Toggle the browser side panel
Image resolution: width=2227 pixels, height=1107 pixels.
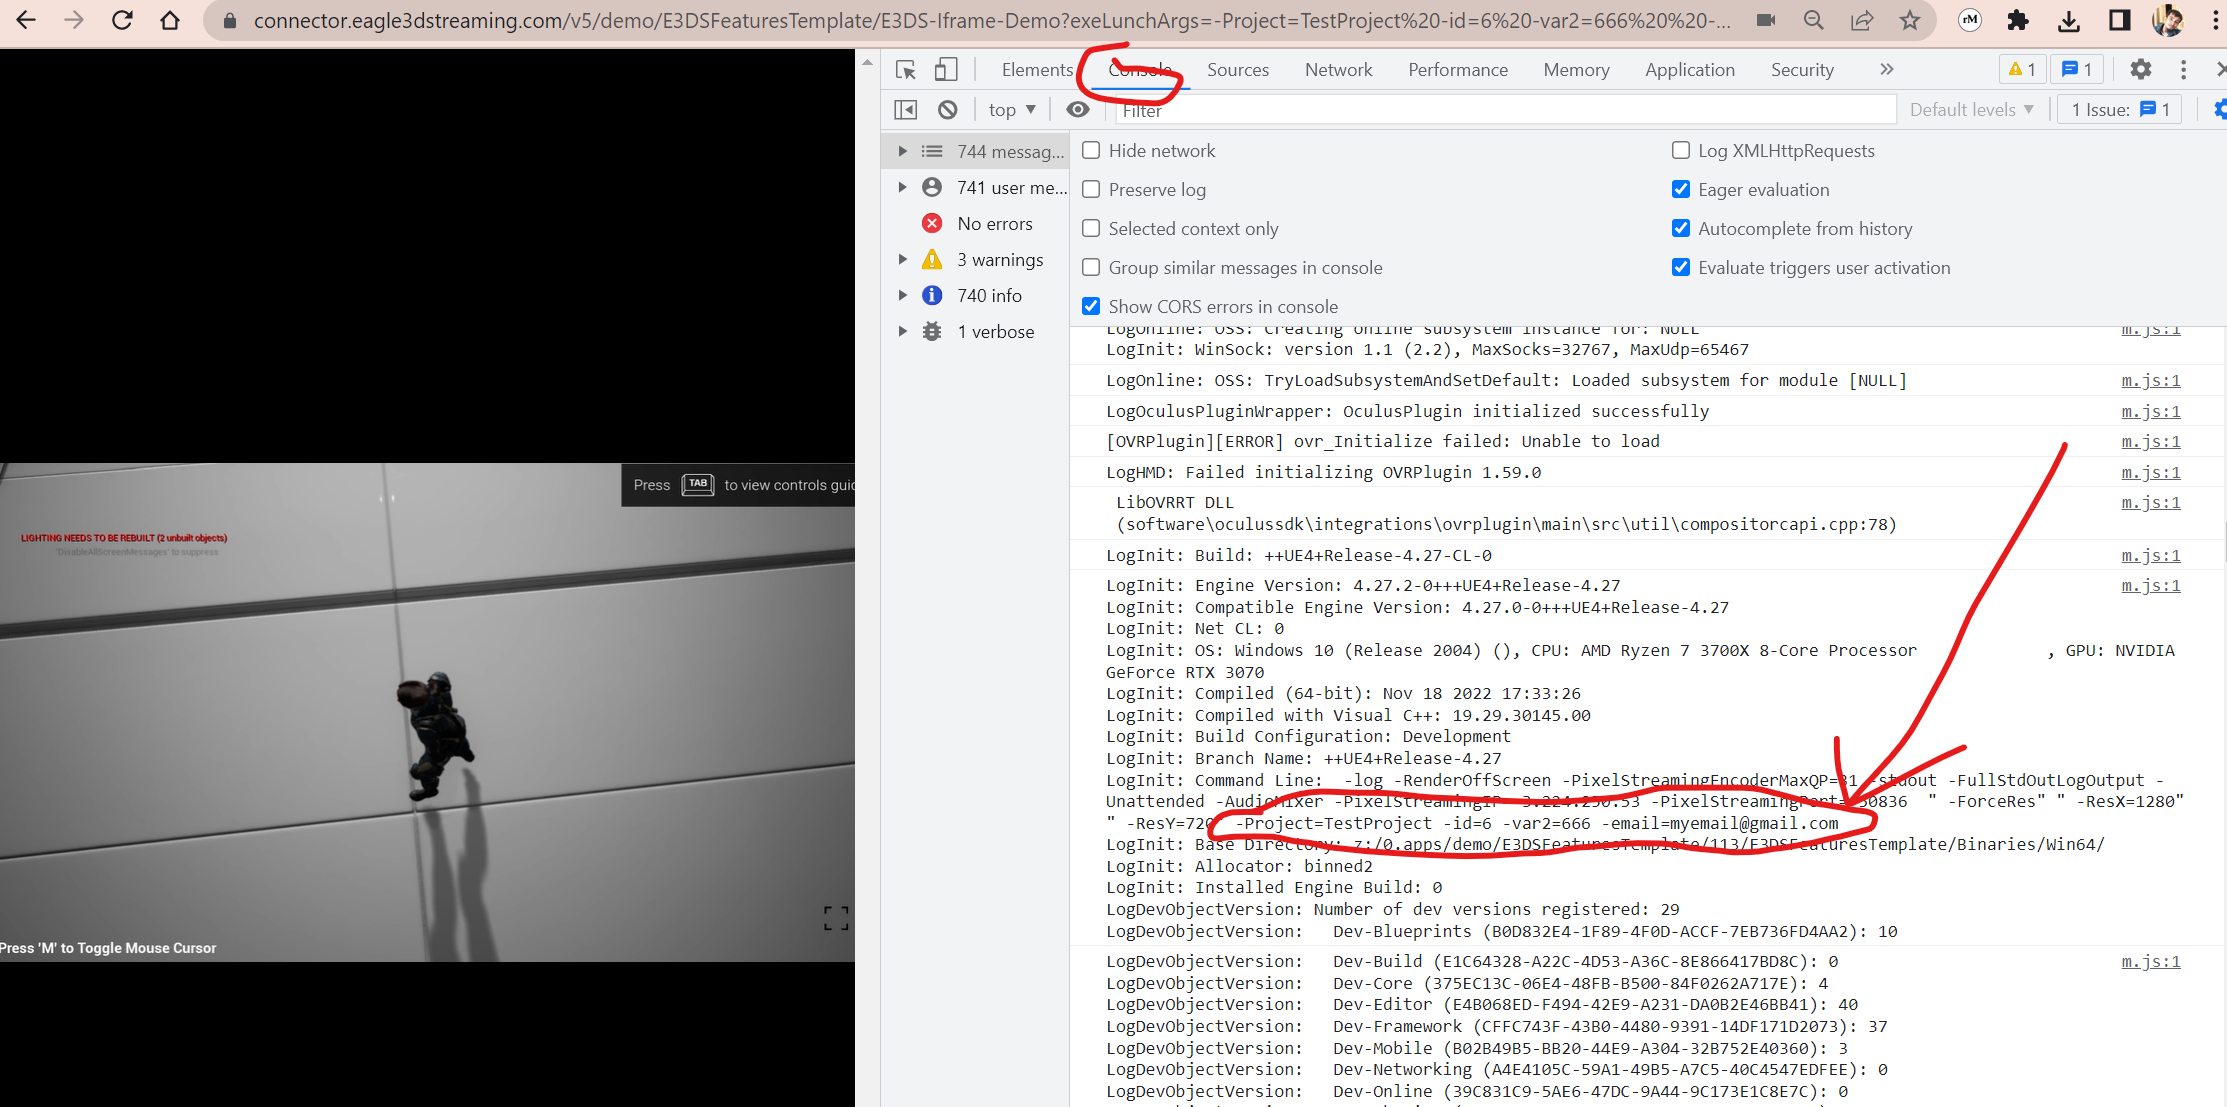pyautogui.click(x=2119, y=20)
